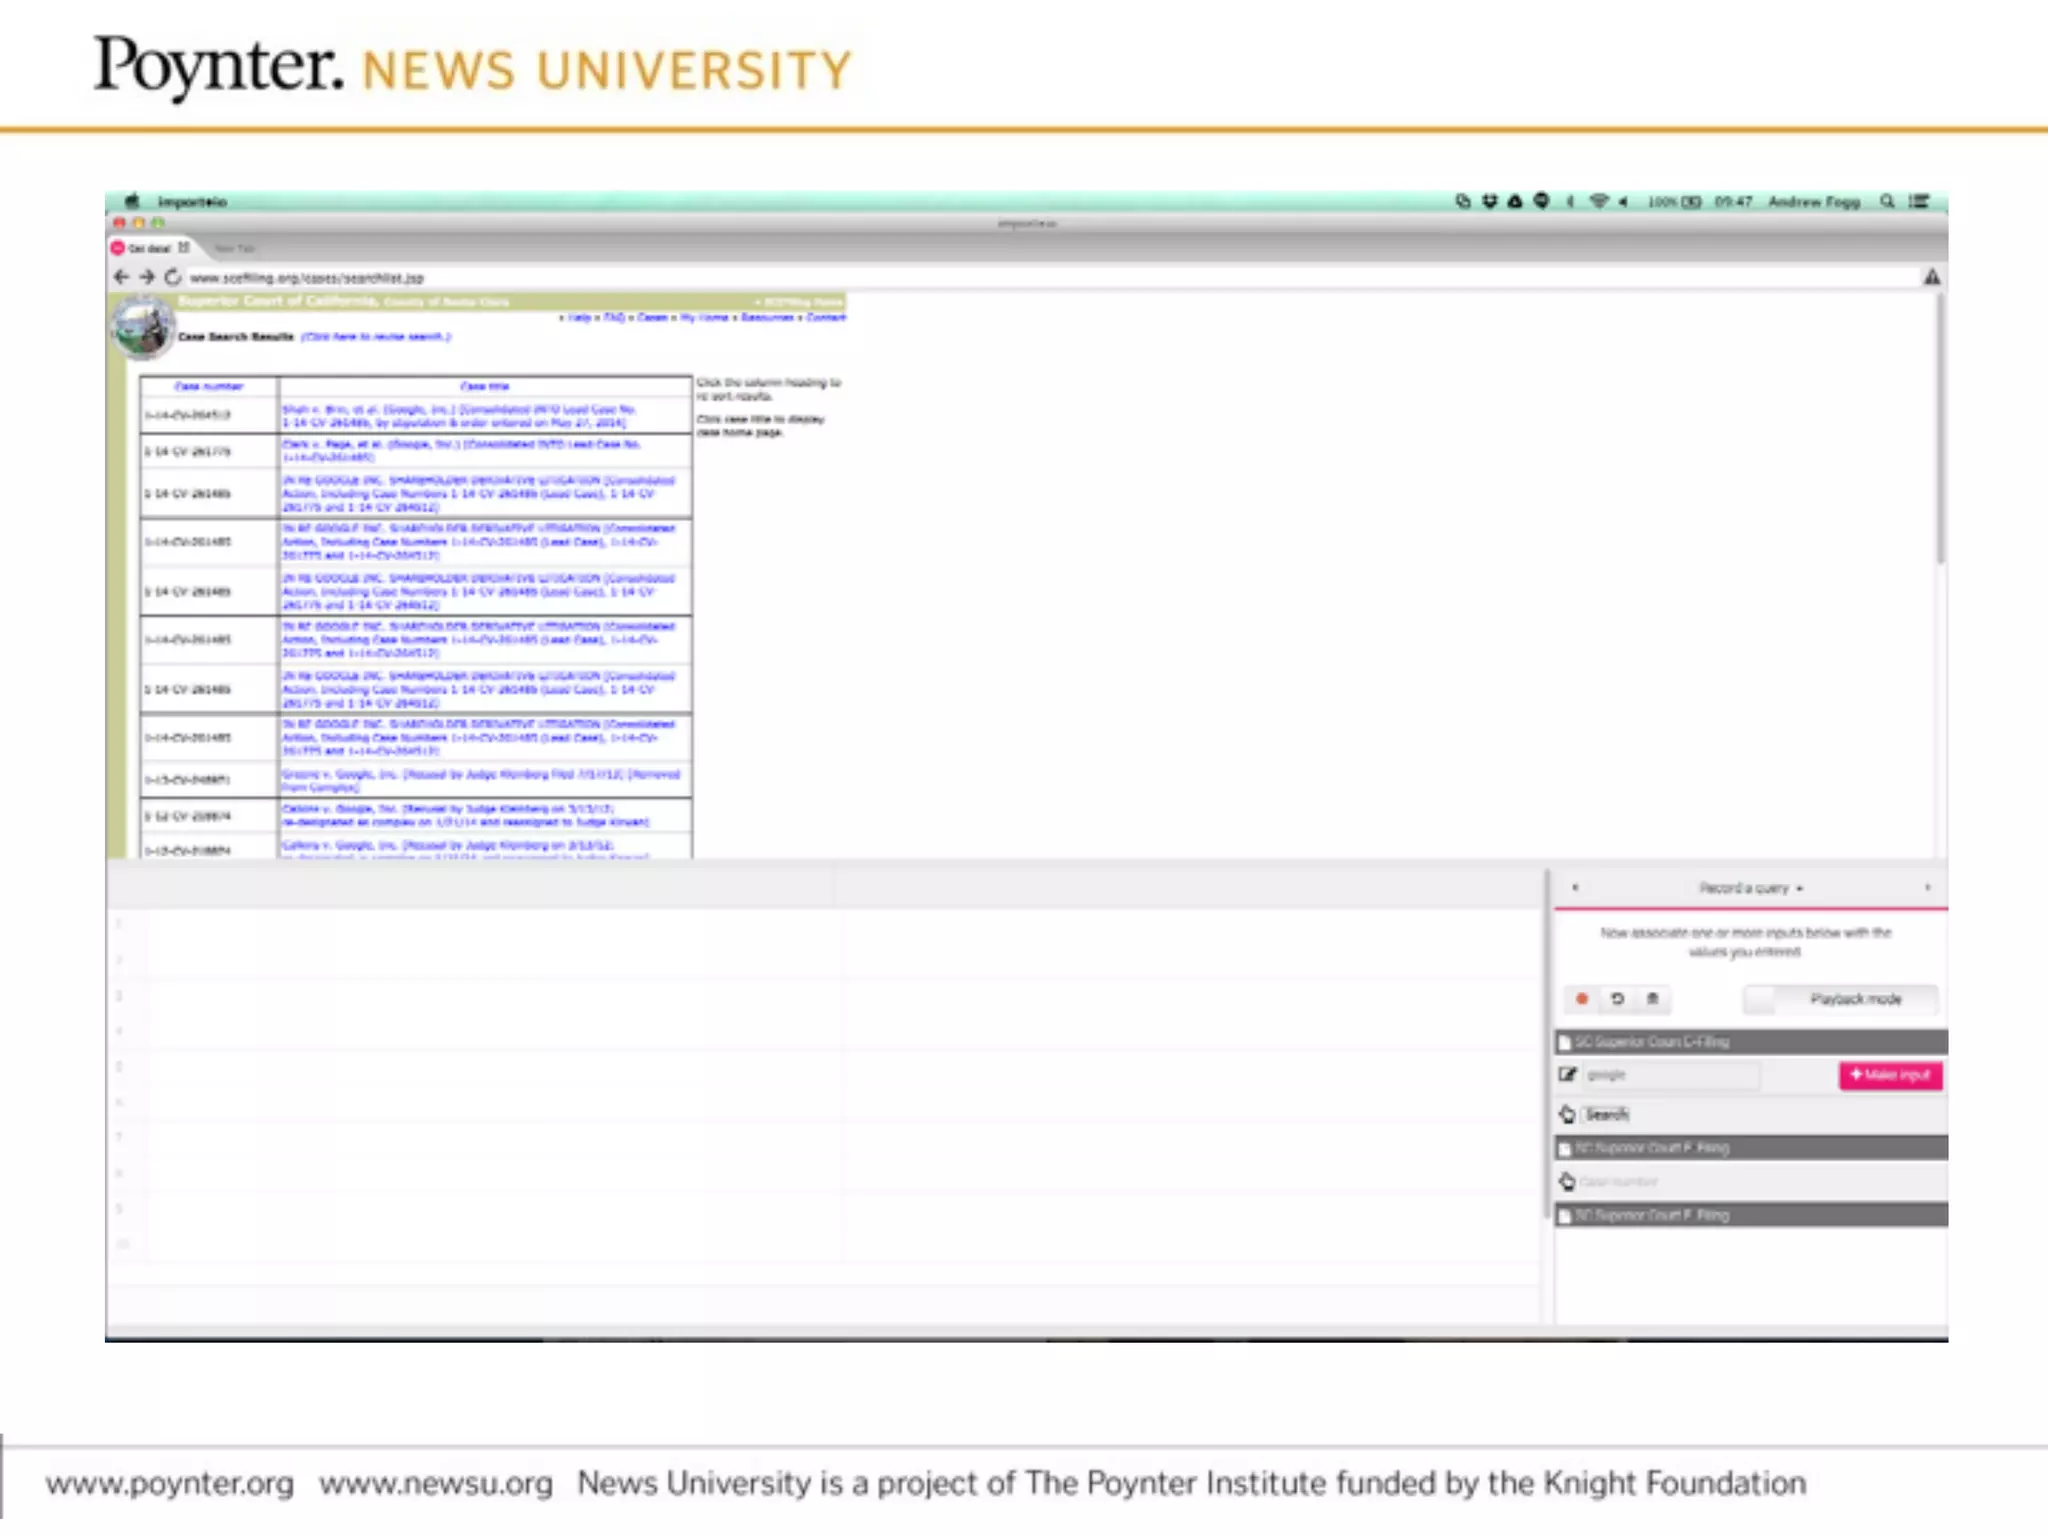Click the undo recording icon
2048x1536 pixels.
tap(1617, 999)
